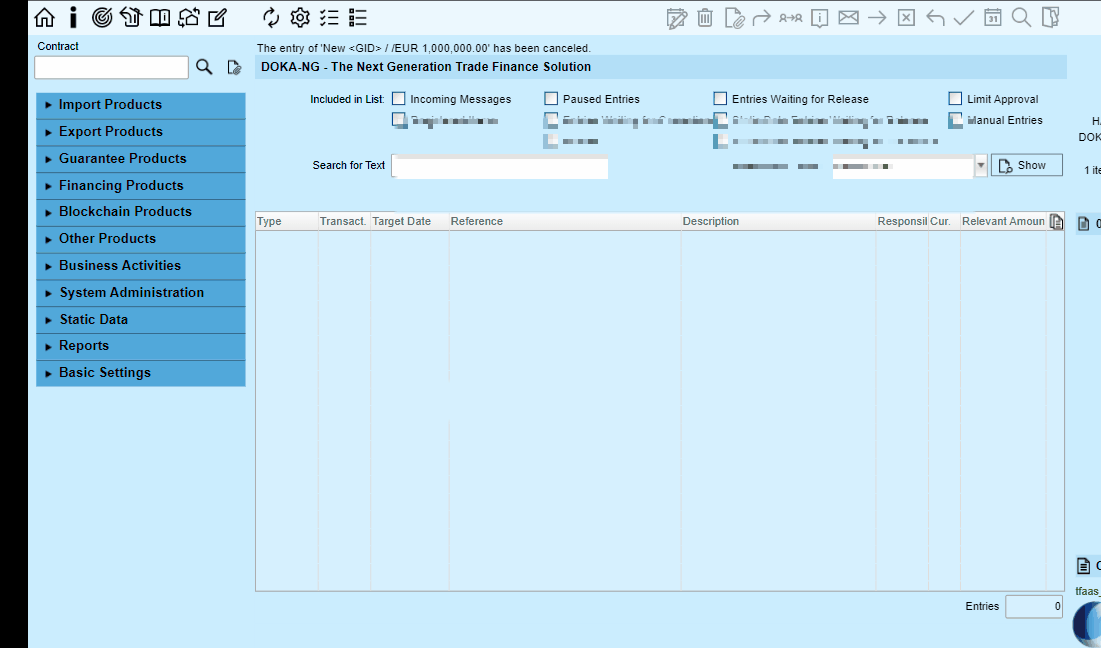Expand Blockchain Products in sidebar
This screenshot has width=1101, height=648.
coord(140,212)
